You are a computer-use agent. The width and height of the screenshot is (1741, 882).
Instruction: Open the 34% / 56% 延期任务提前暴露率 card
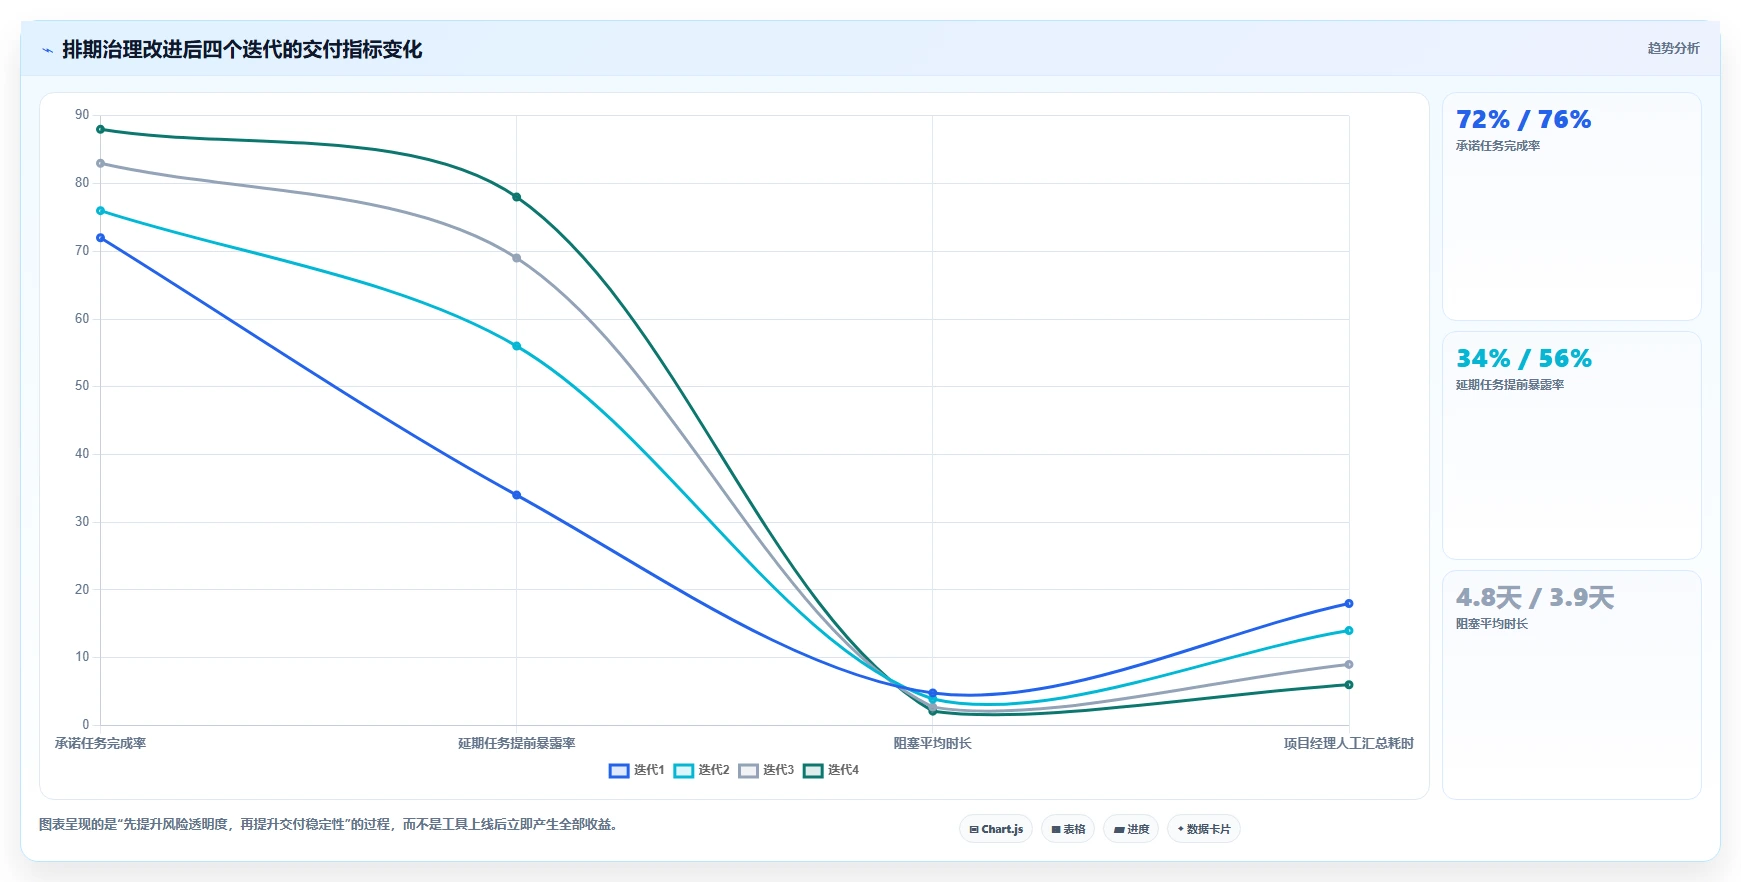point(1571,446)
